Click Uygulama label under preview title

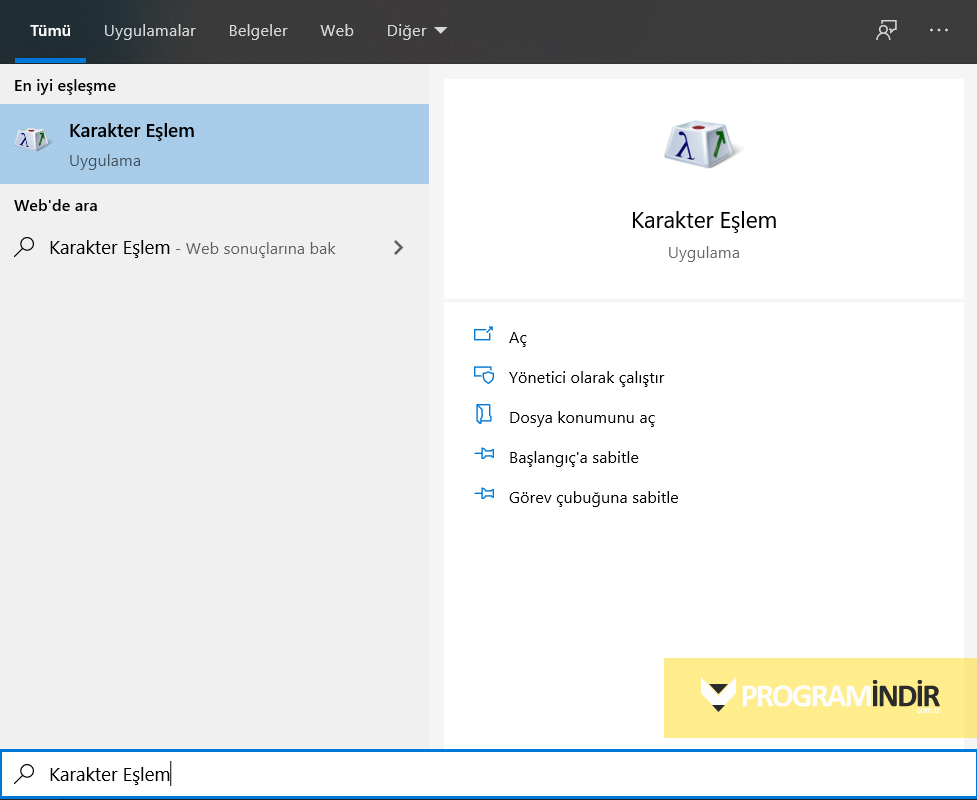point(703,253)
